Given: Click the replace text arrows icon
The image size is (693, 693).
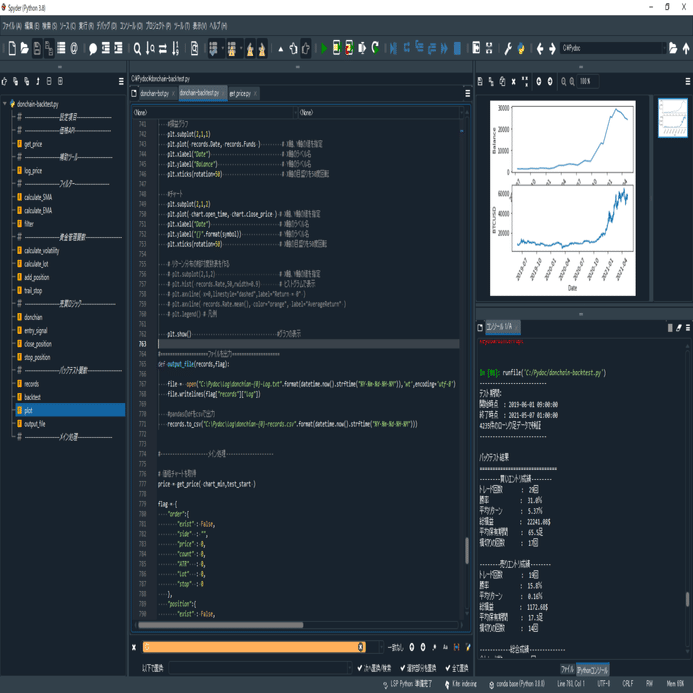Looking at the screenshot, I should 163,48.
